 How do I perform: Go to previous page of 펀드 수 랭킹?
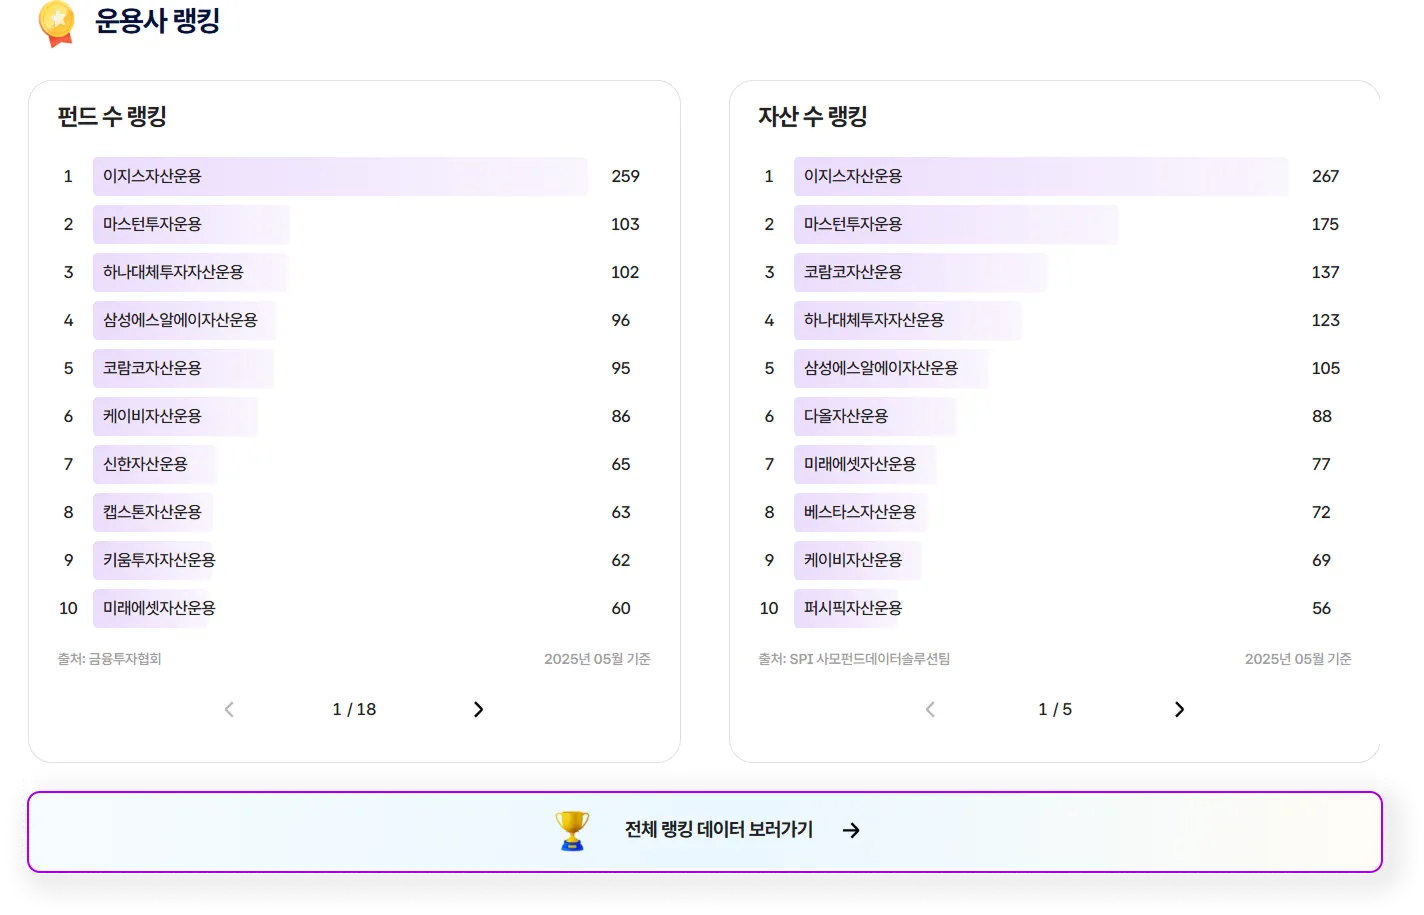229,709
